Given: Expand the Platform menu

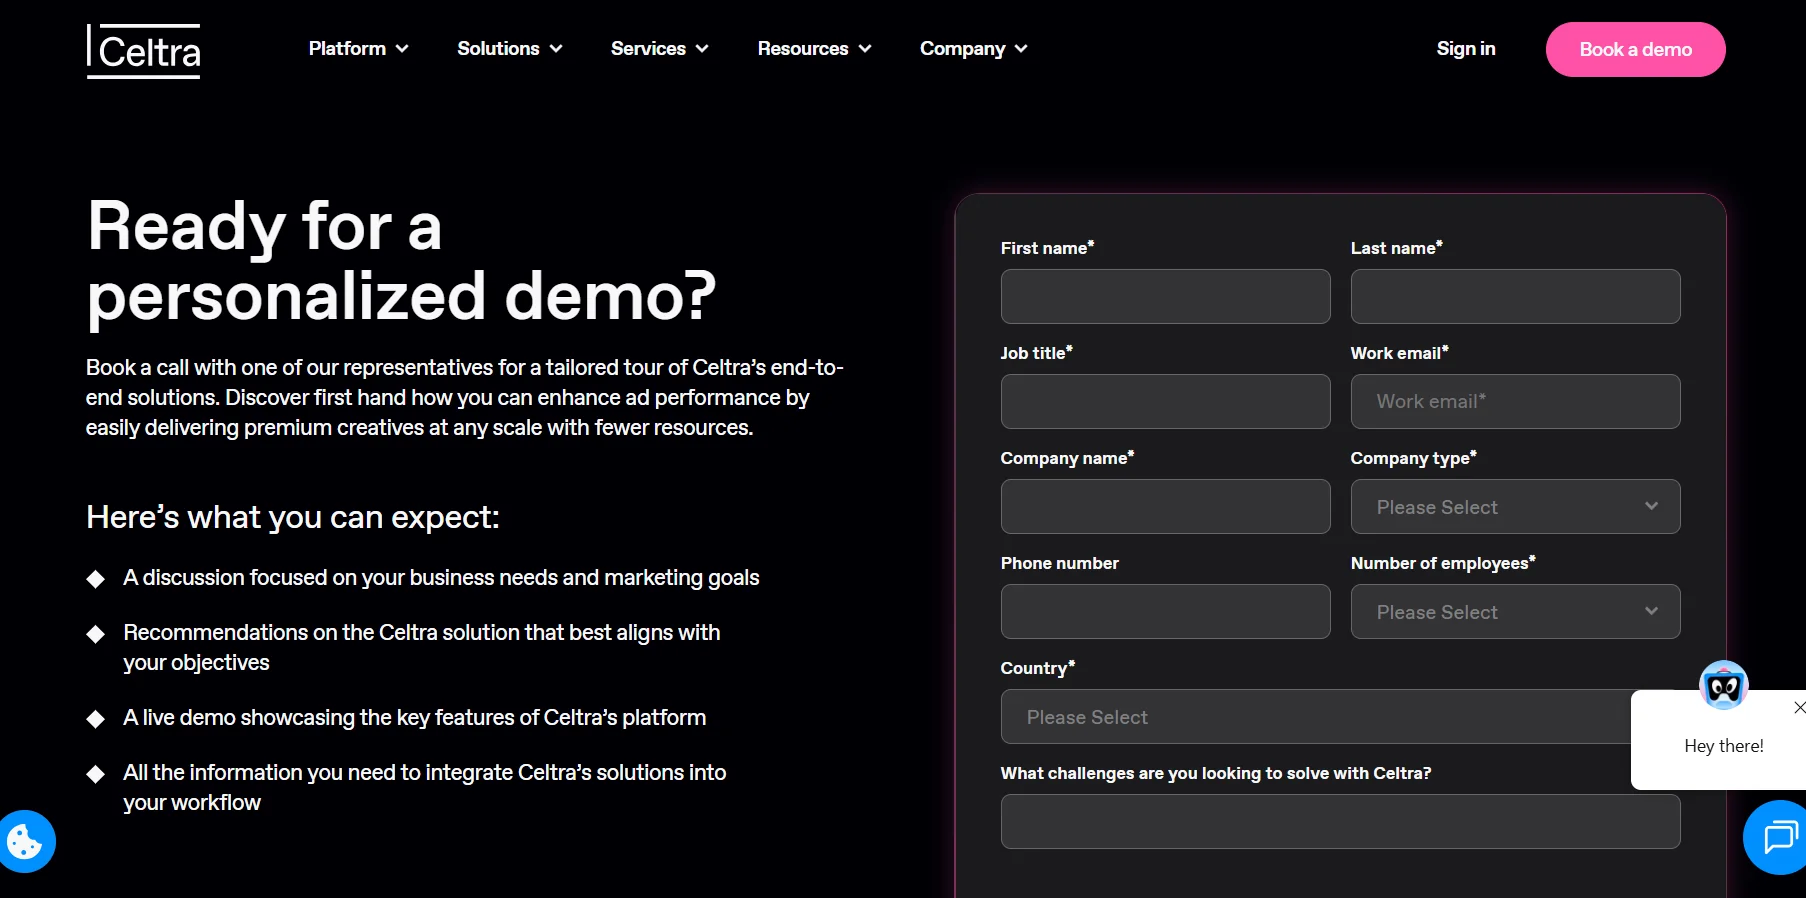Looking at the screenshot, I should click(358, 48).
